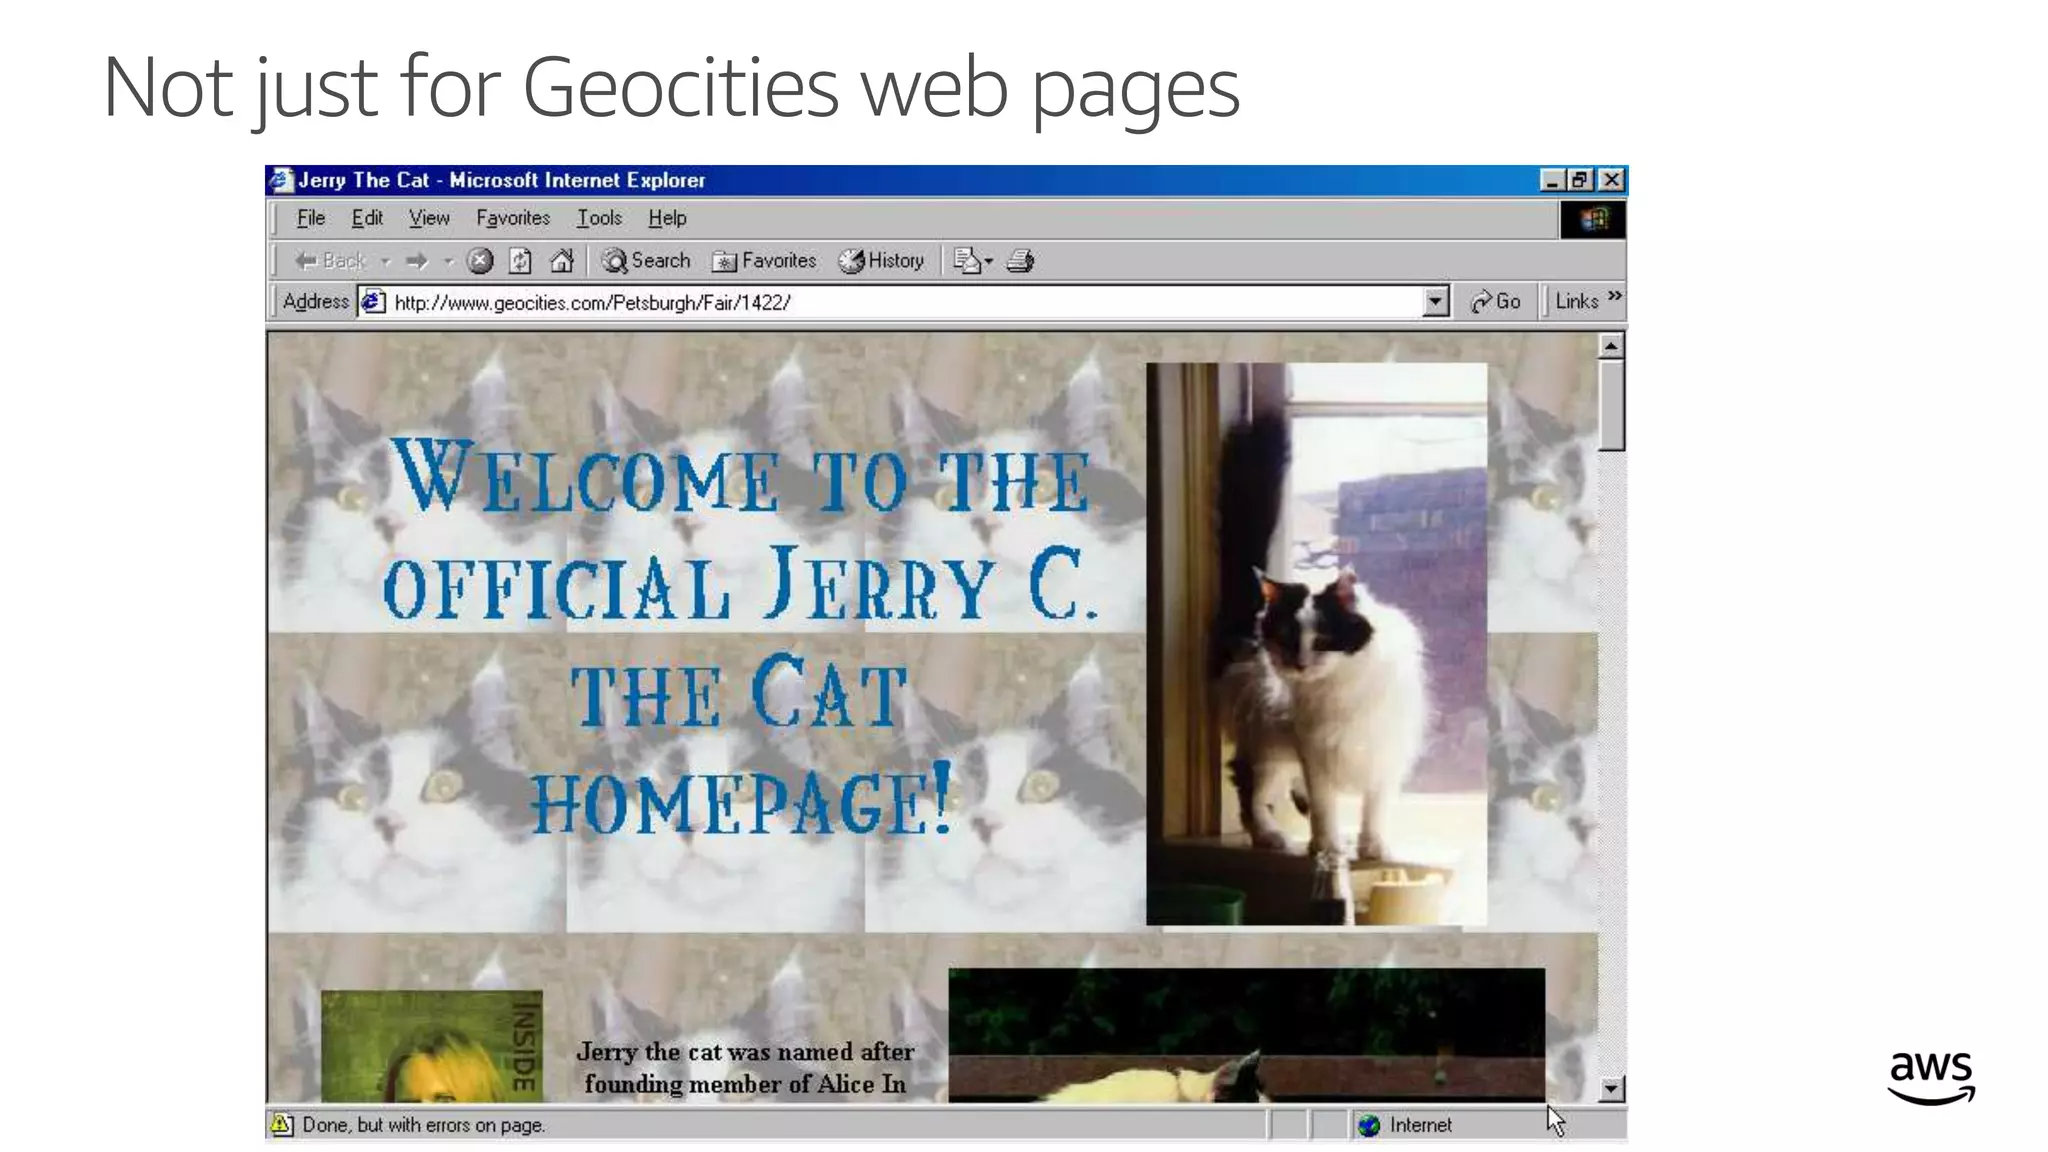Minimize the Internet Explorer window
Image resolution: width=2048 pixels, height=1152 pixels.
coord(1552,180)
